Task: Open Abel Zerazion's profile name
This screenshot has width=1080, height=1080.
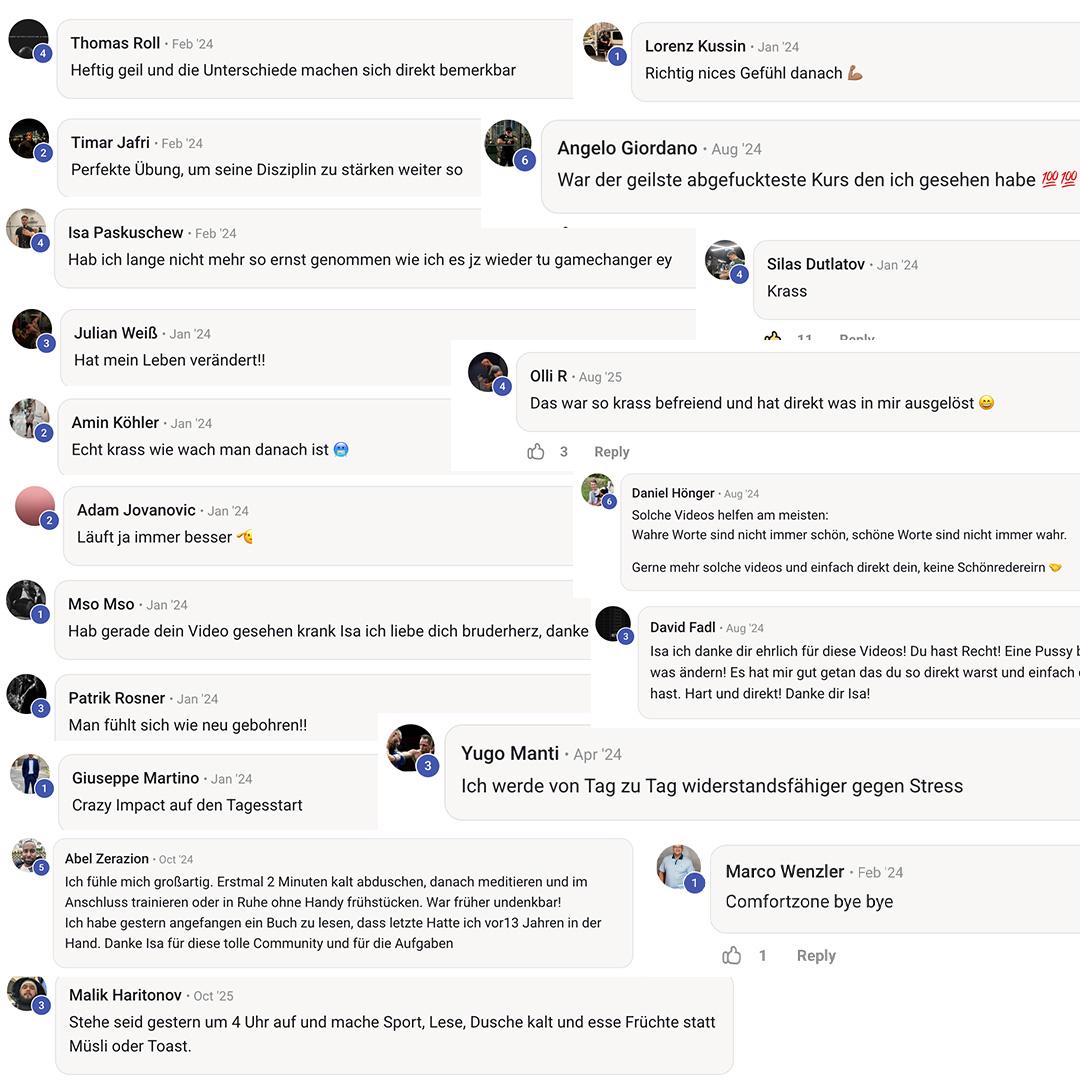Action: tap(107, 859)
